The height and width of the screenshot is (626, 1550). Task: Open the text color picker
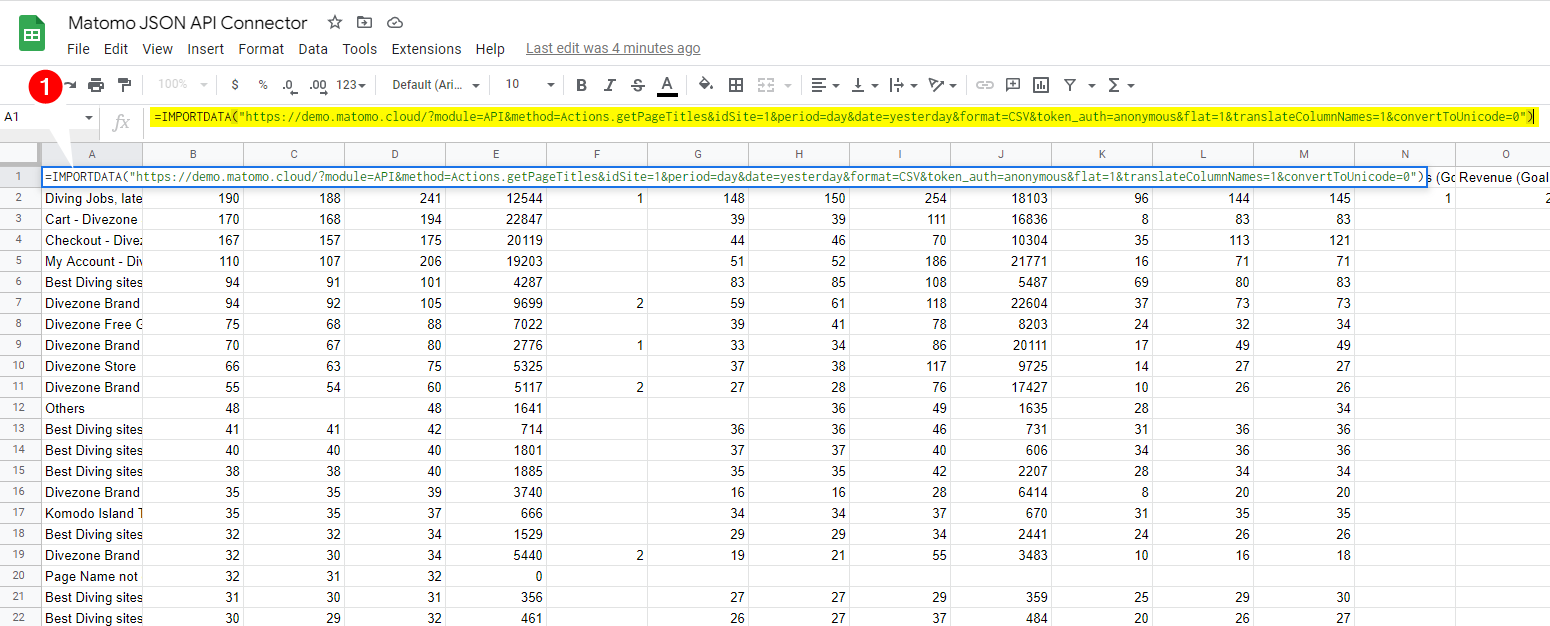point(667,85)
